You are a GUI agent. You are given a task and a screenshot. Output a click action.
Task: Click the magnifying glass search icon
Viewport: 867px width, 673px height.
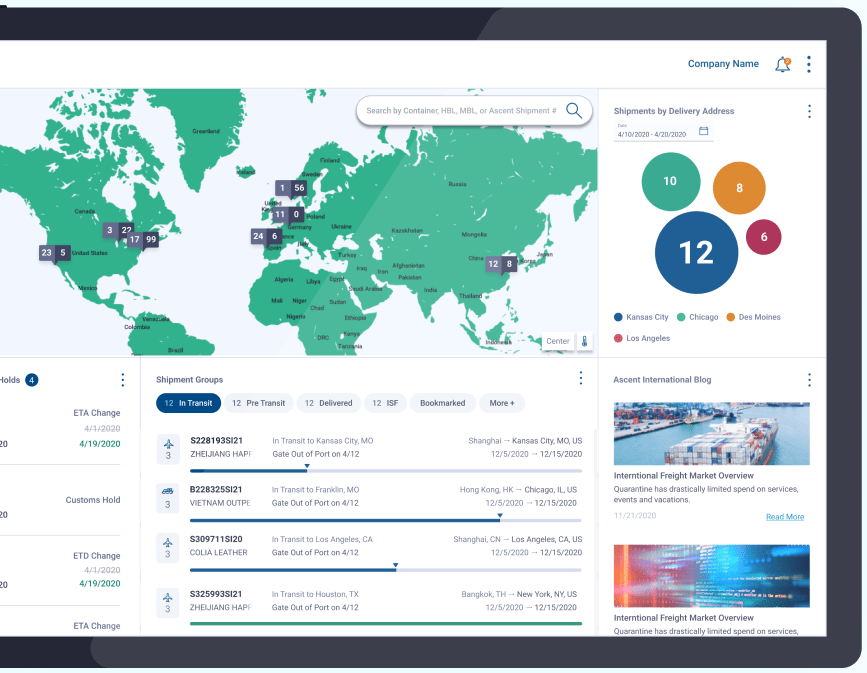tap(574, 111)
